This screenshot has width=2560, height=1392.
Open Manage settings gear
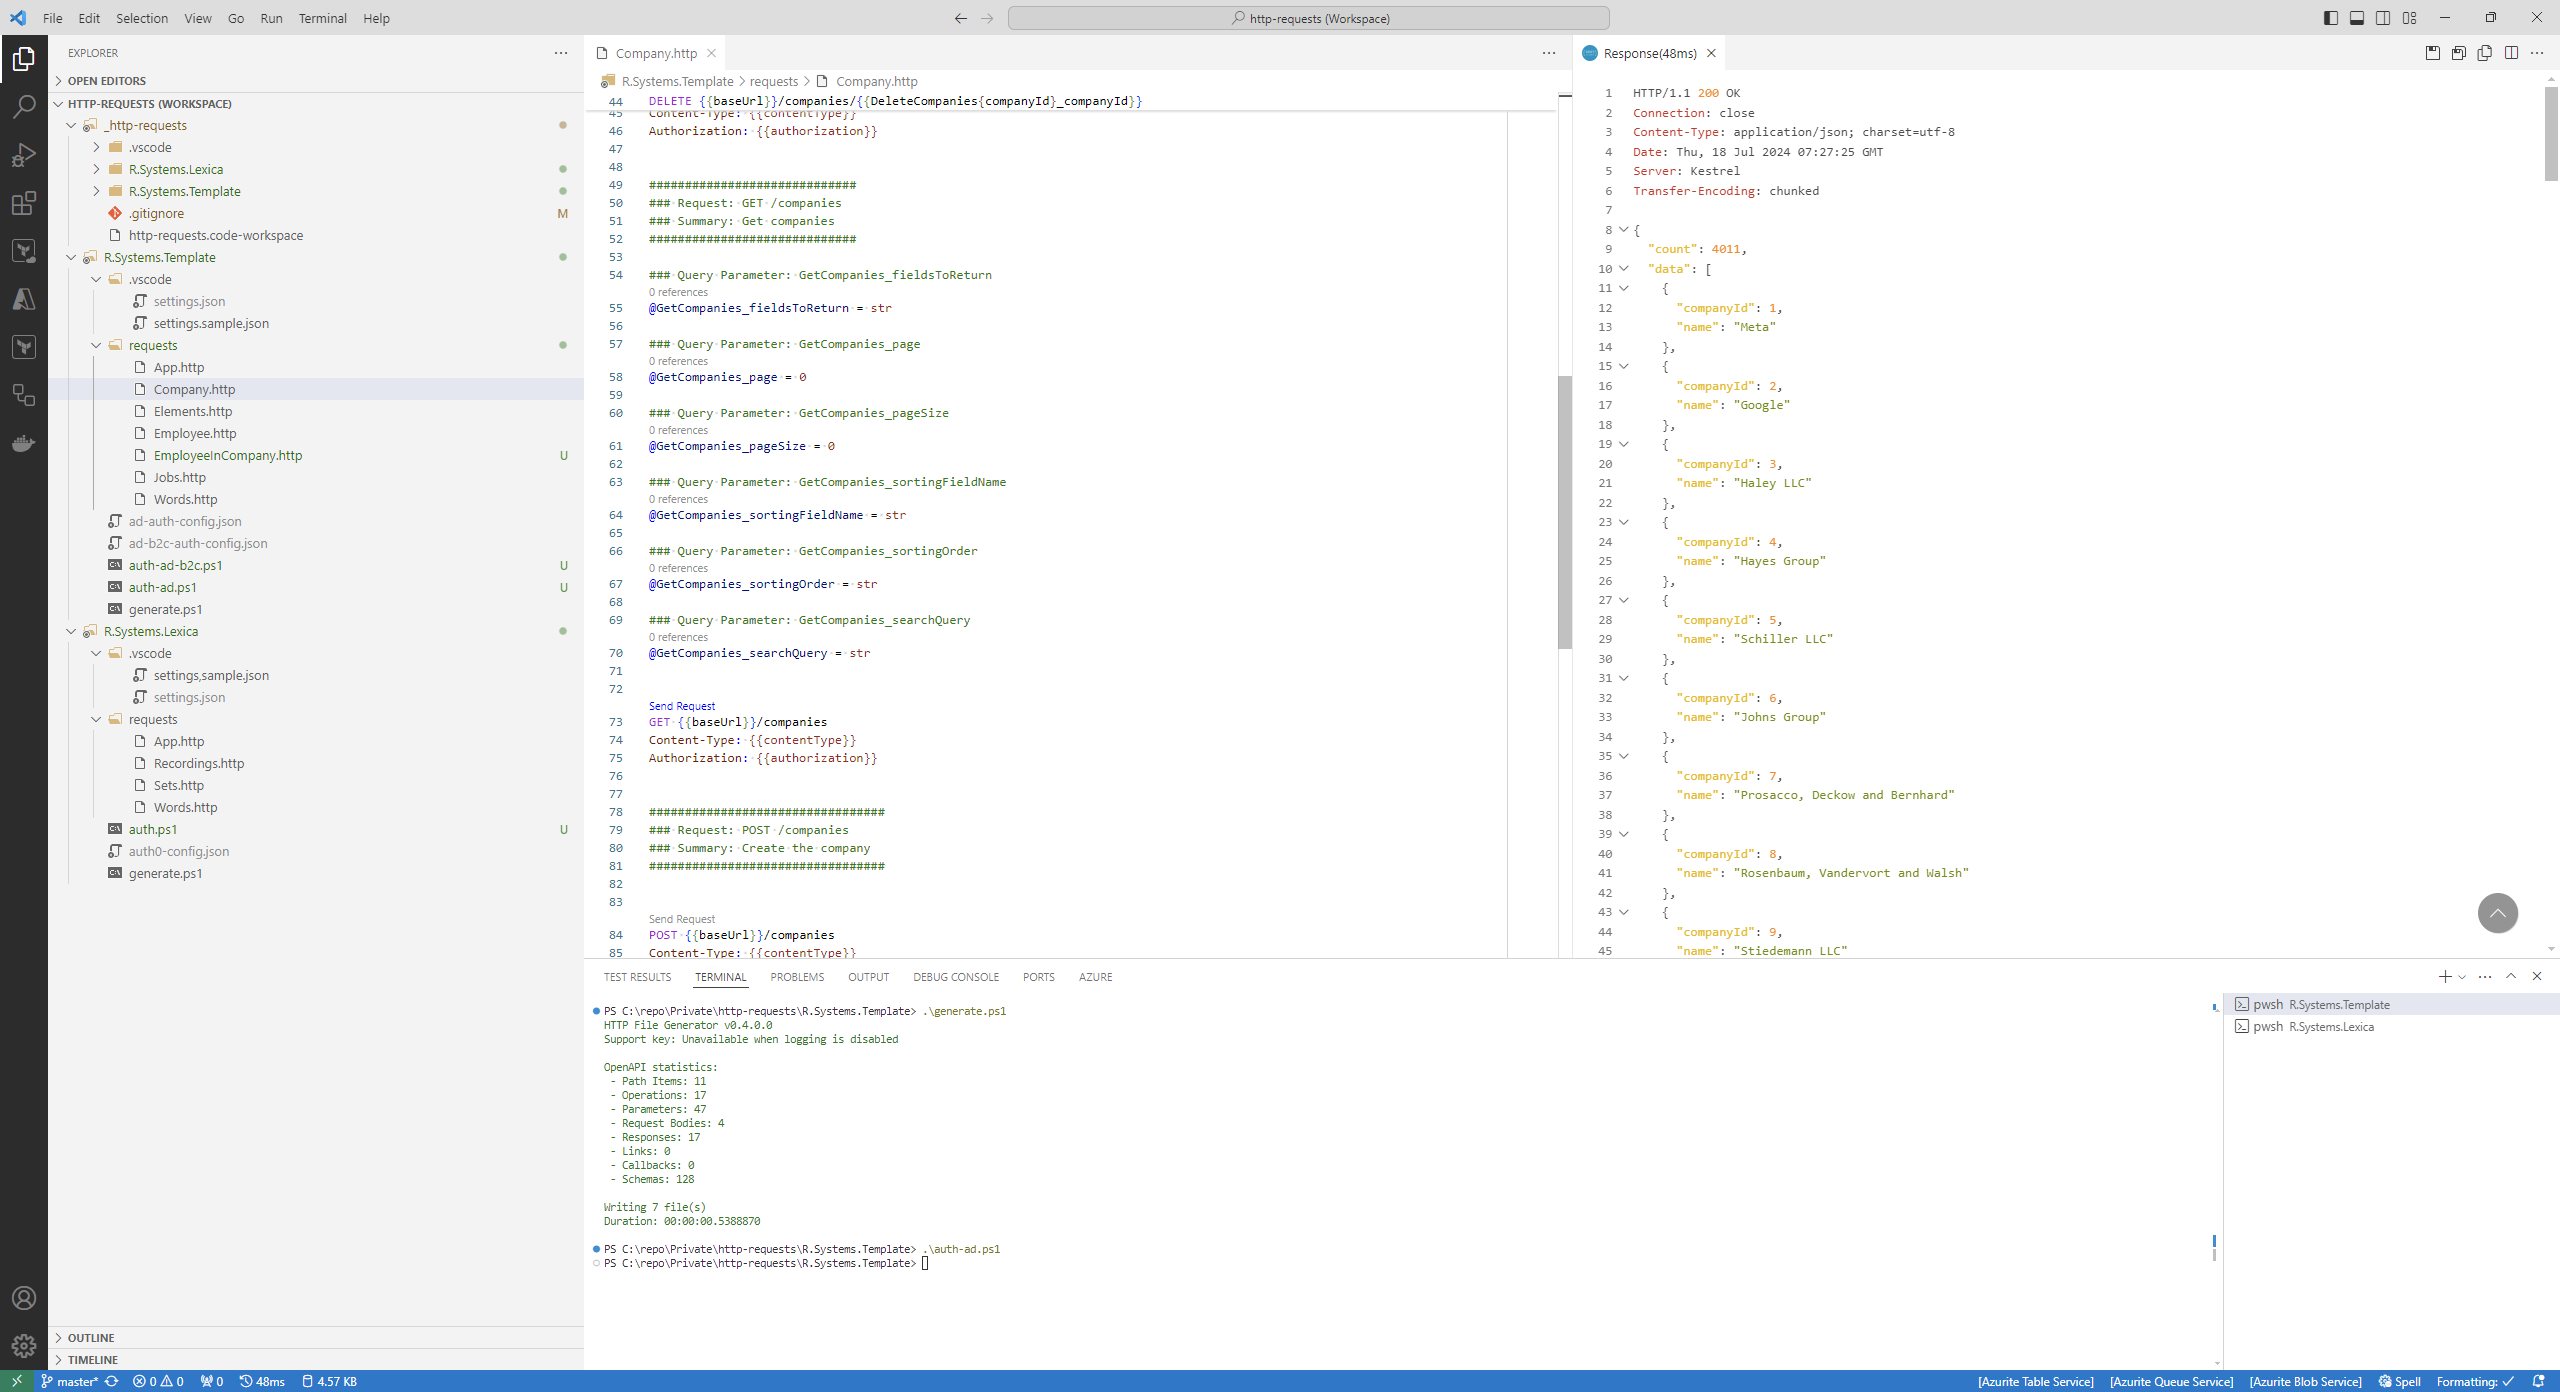tap(24, 1346)
